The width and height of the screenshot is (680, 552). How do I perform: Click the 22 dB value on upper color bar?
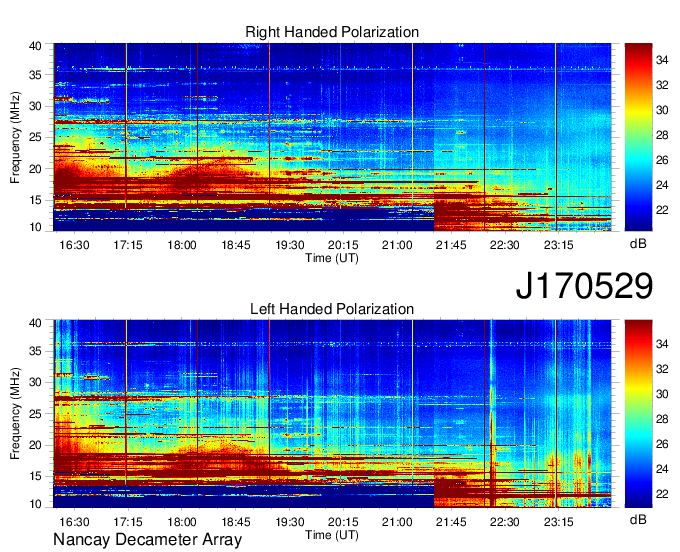(x=662, y=210)
